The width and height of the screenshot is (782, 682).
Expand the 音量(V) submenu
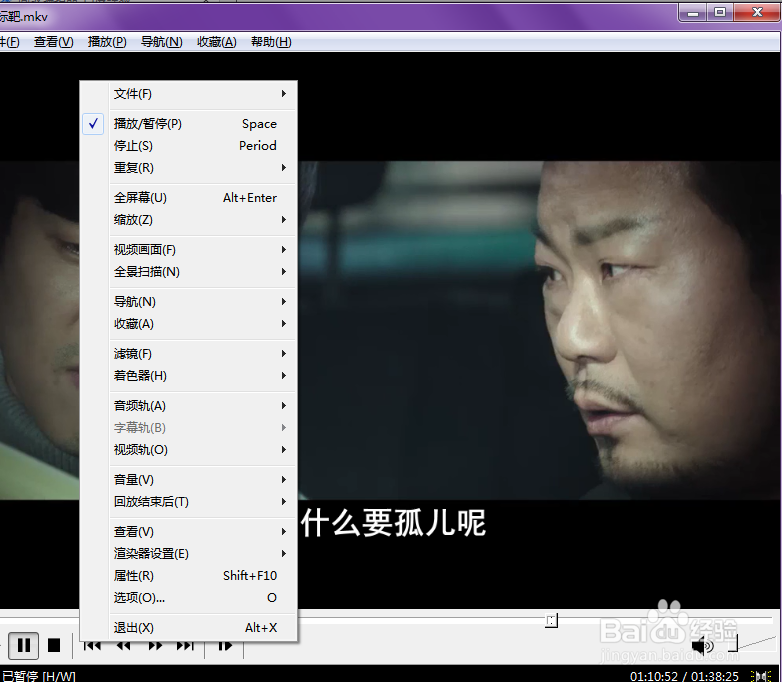click(189, 479)
